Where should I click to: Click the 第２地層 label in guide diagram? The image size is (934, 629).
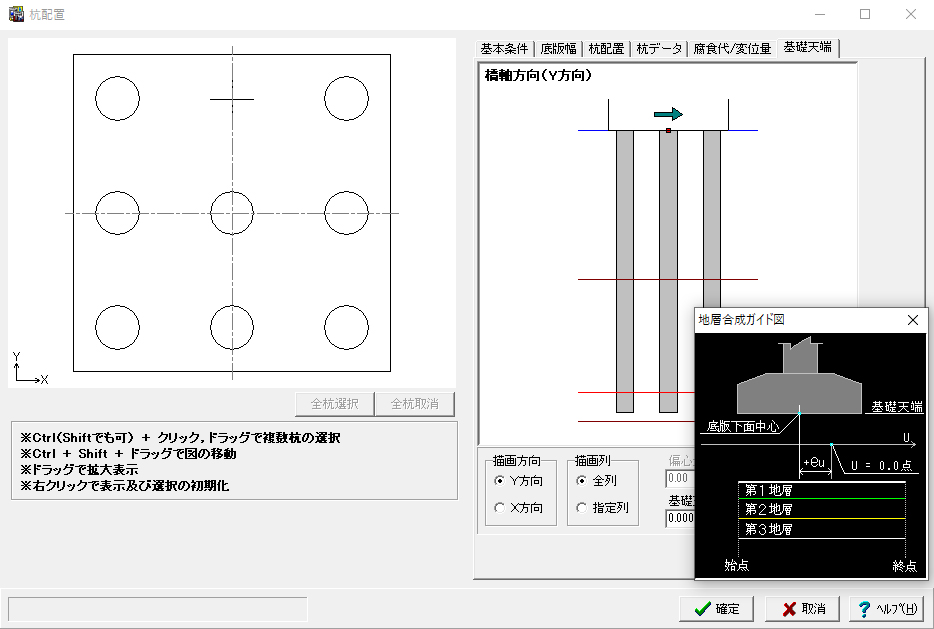769,509
